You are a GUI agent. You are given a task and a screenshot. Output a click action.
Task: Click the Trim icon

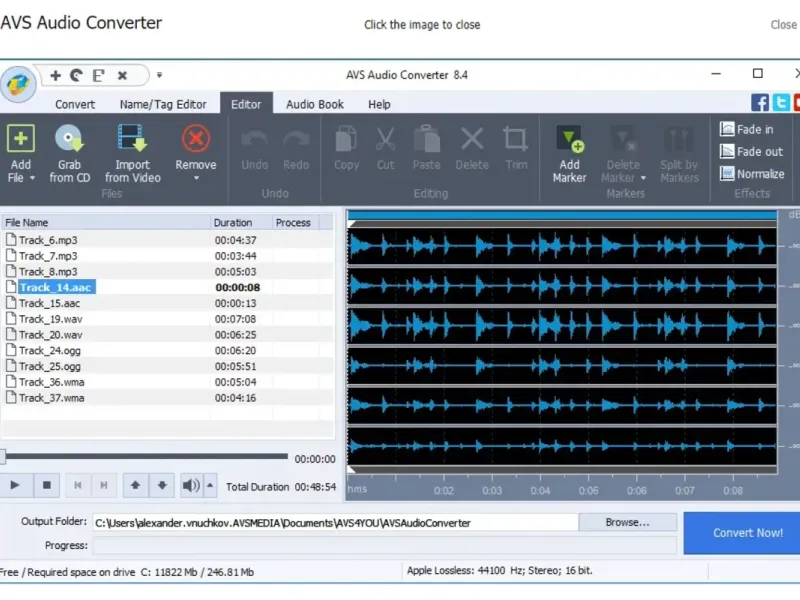[515, 139]
